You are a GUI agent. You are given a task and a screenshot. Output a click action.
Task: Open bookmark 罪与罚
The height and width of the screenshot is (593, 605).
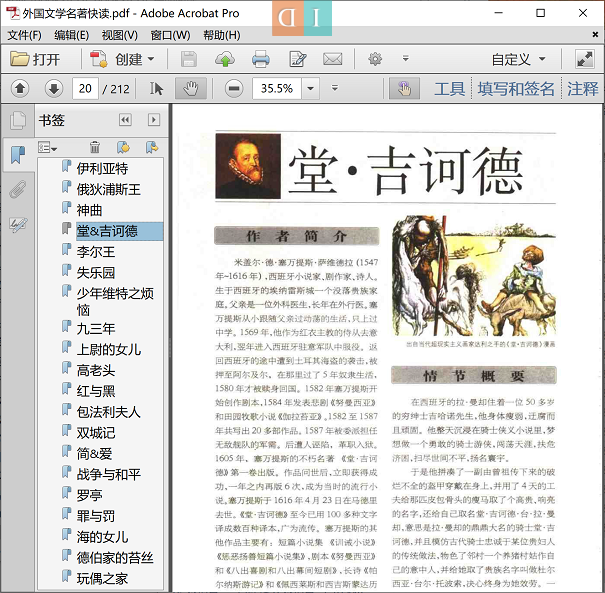click(x=96, y=517)
